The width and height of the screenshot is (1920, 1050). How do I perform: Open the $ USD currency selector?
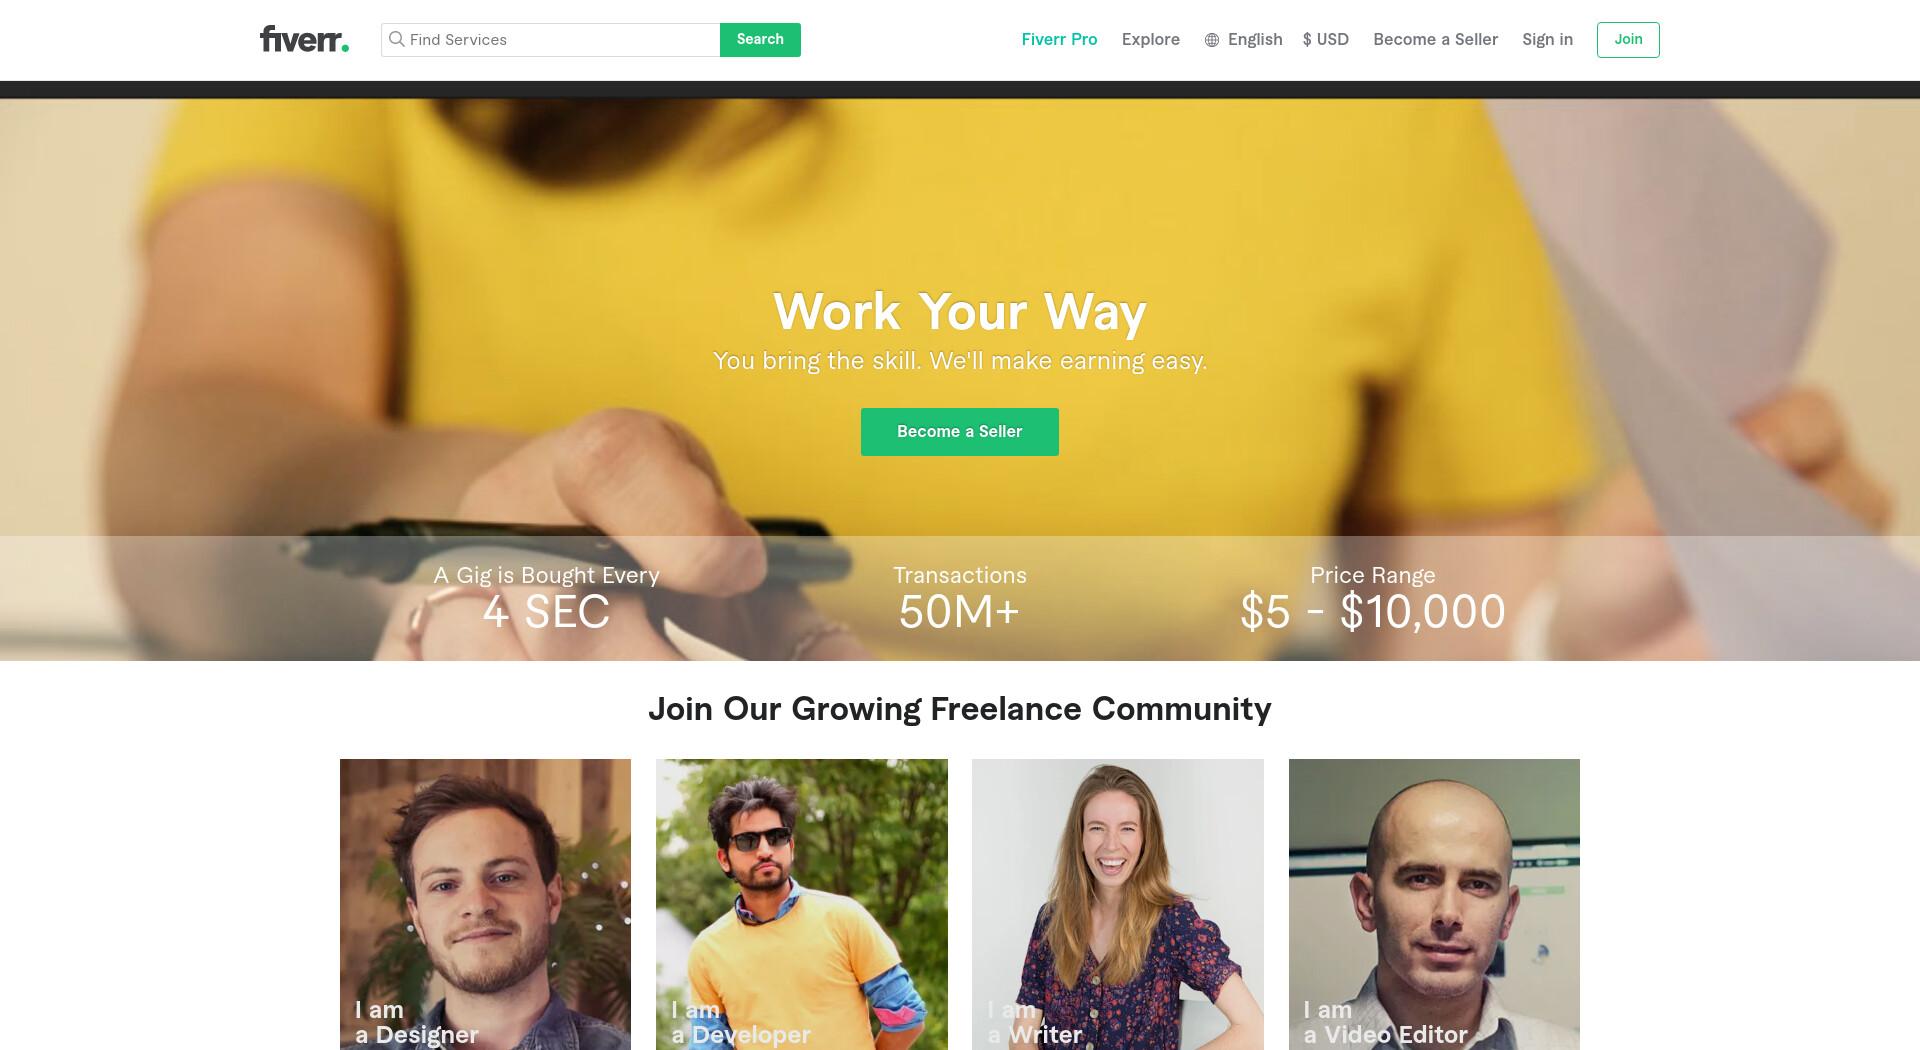(1325, 39)
